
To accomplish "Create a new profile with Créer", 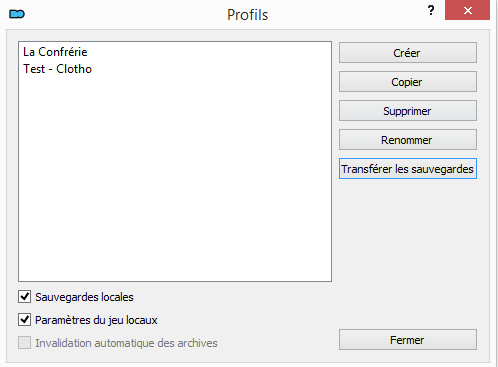I will click(x=408, y=53).
